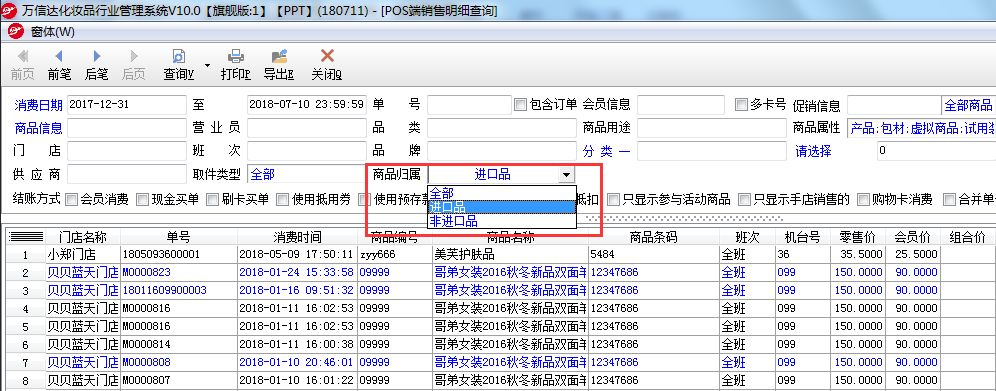Open the 取件类型 combo box showing 全部
The height and width of the screenshot is (391, 996).
[x=306, y=174]
